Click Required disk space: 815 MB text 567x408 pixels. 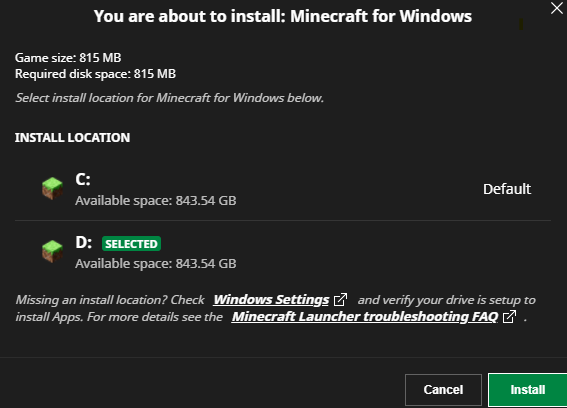[95, 74]
